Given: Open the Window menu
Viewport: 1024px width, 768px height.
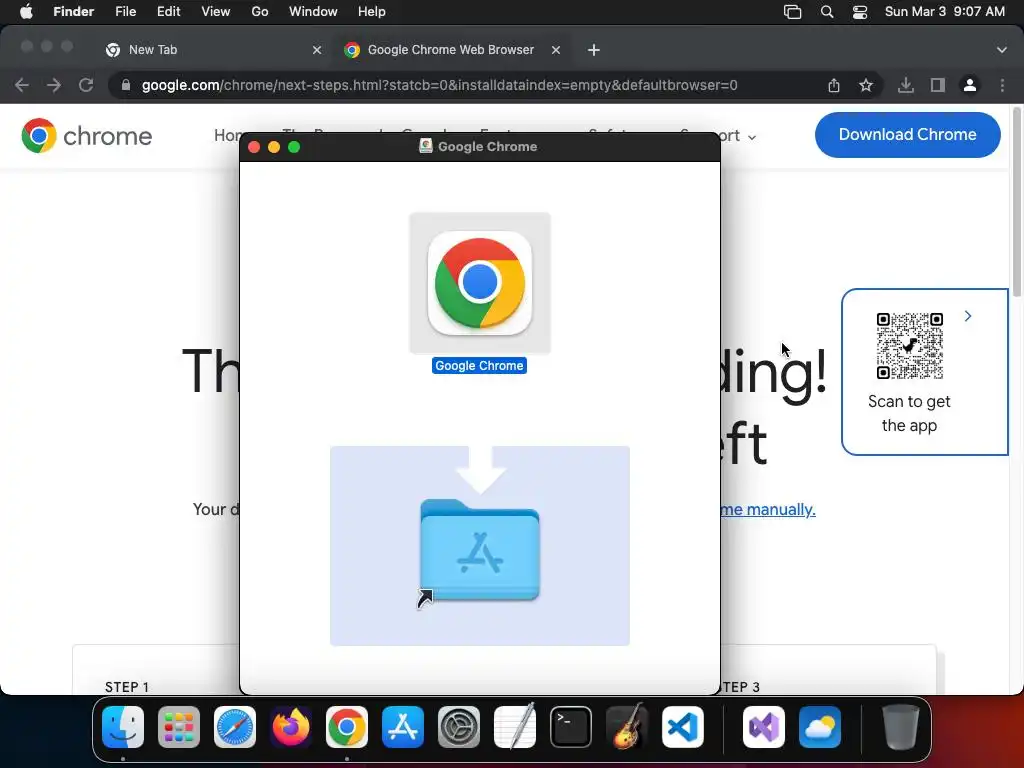Looking at the screenshot, I should point(313,12).
